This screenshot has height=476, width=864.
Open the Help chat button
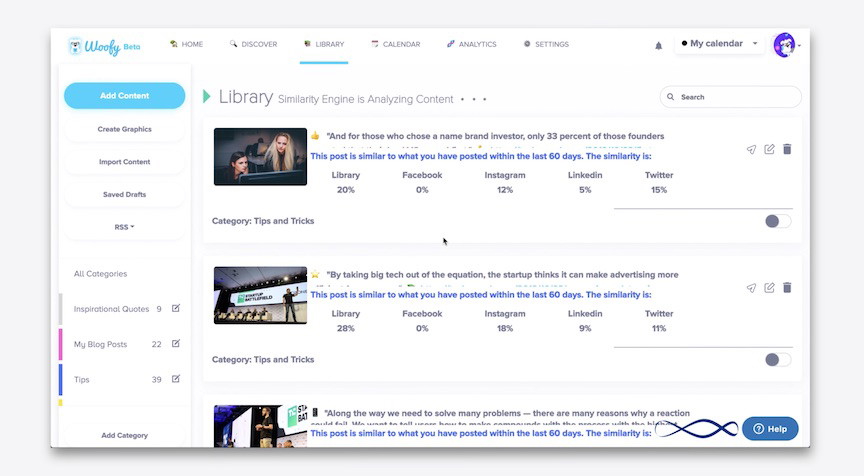770,429
